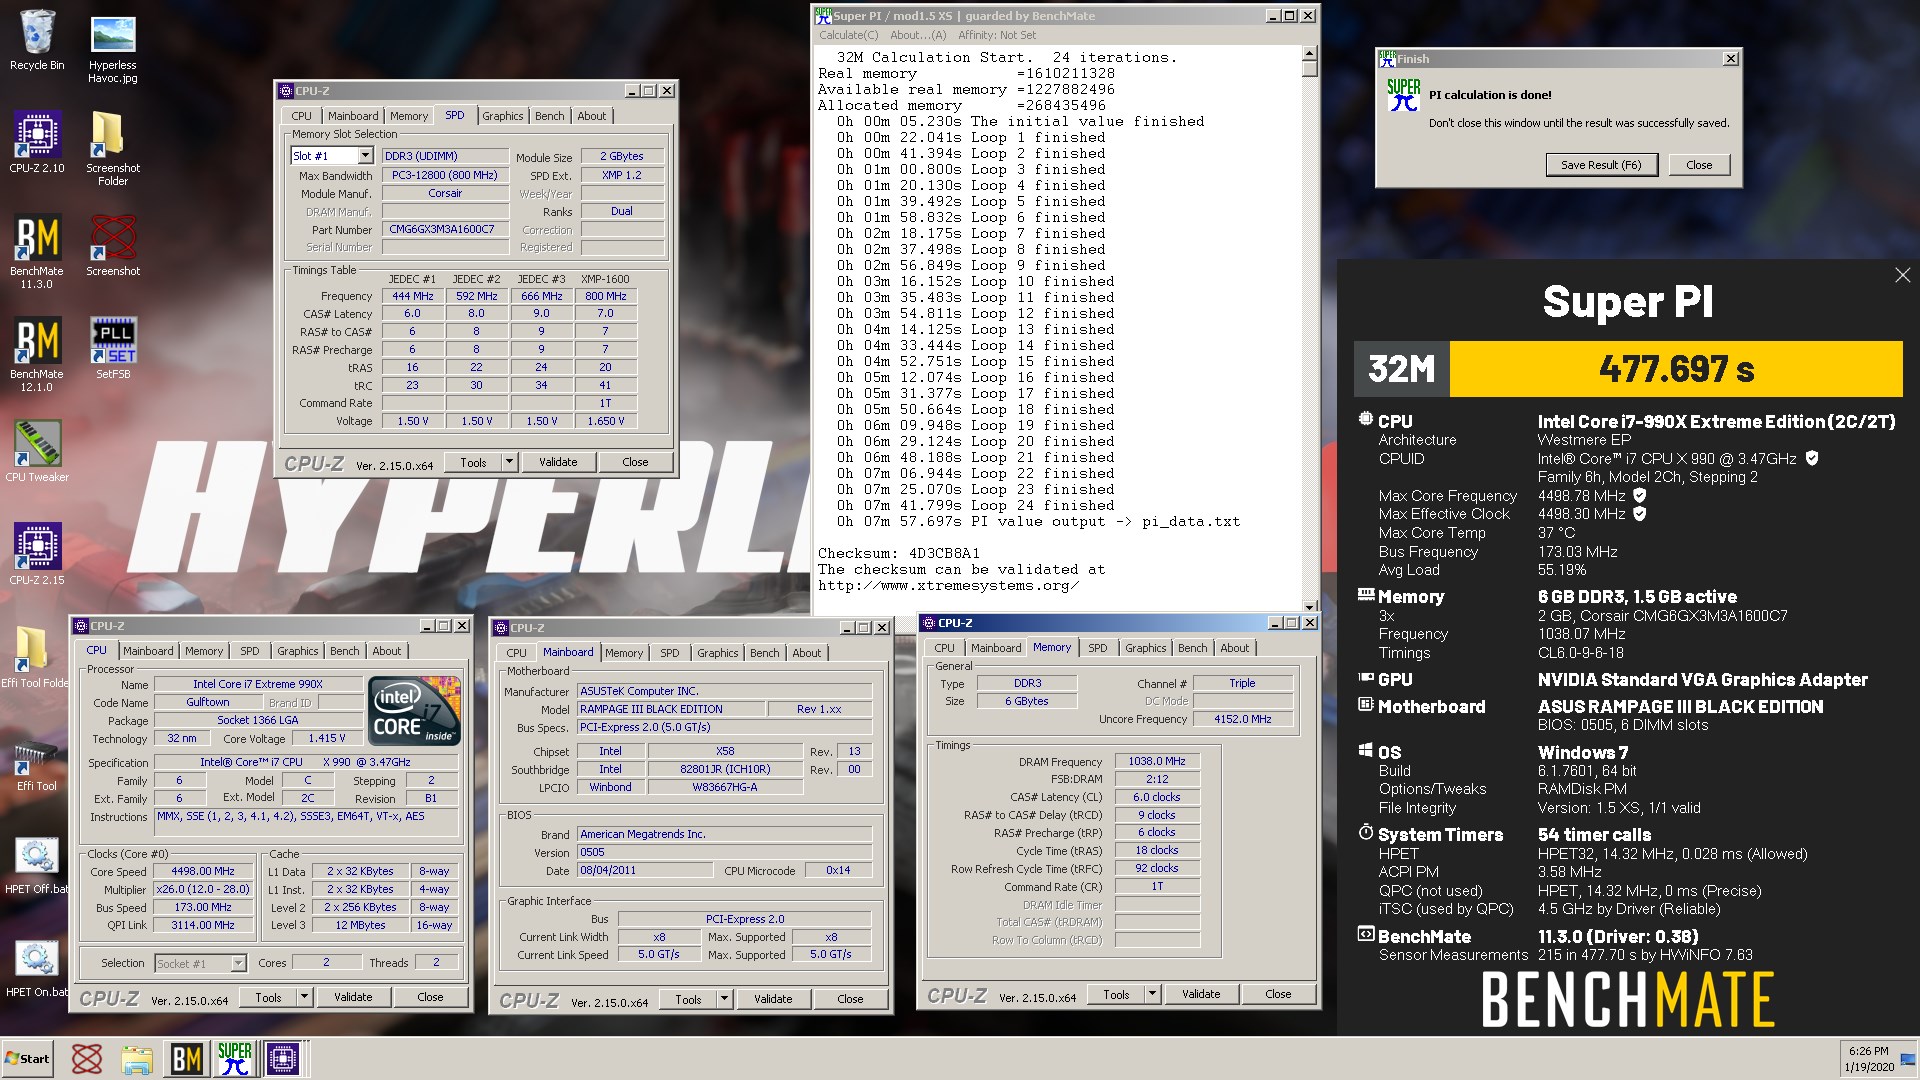
Task: Launch CPU-Z 2.15 desktop shortcut
Action: tap(37, 554)
